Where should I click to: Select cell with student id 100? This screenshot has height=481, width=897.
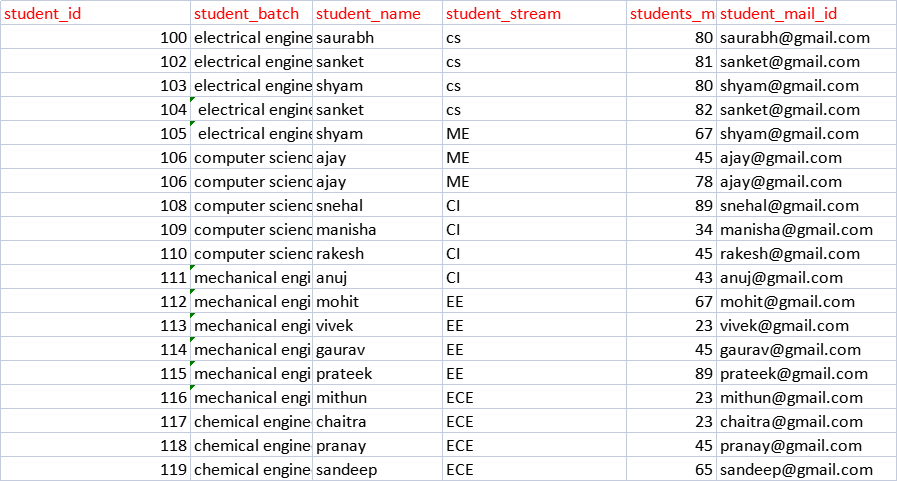tap(95, 37)
